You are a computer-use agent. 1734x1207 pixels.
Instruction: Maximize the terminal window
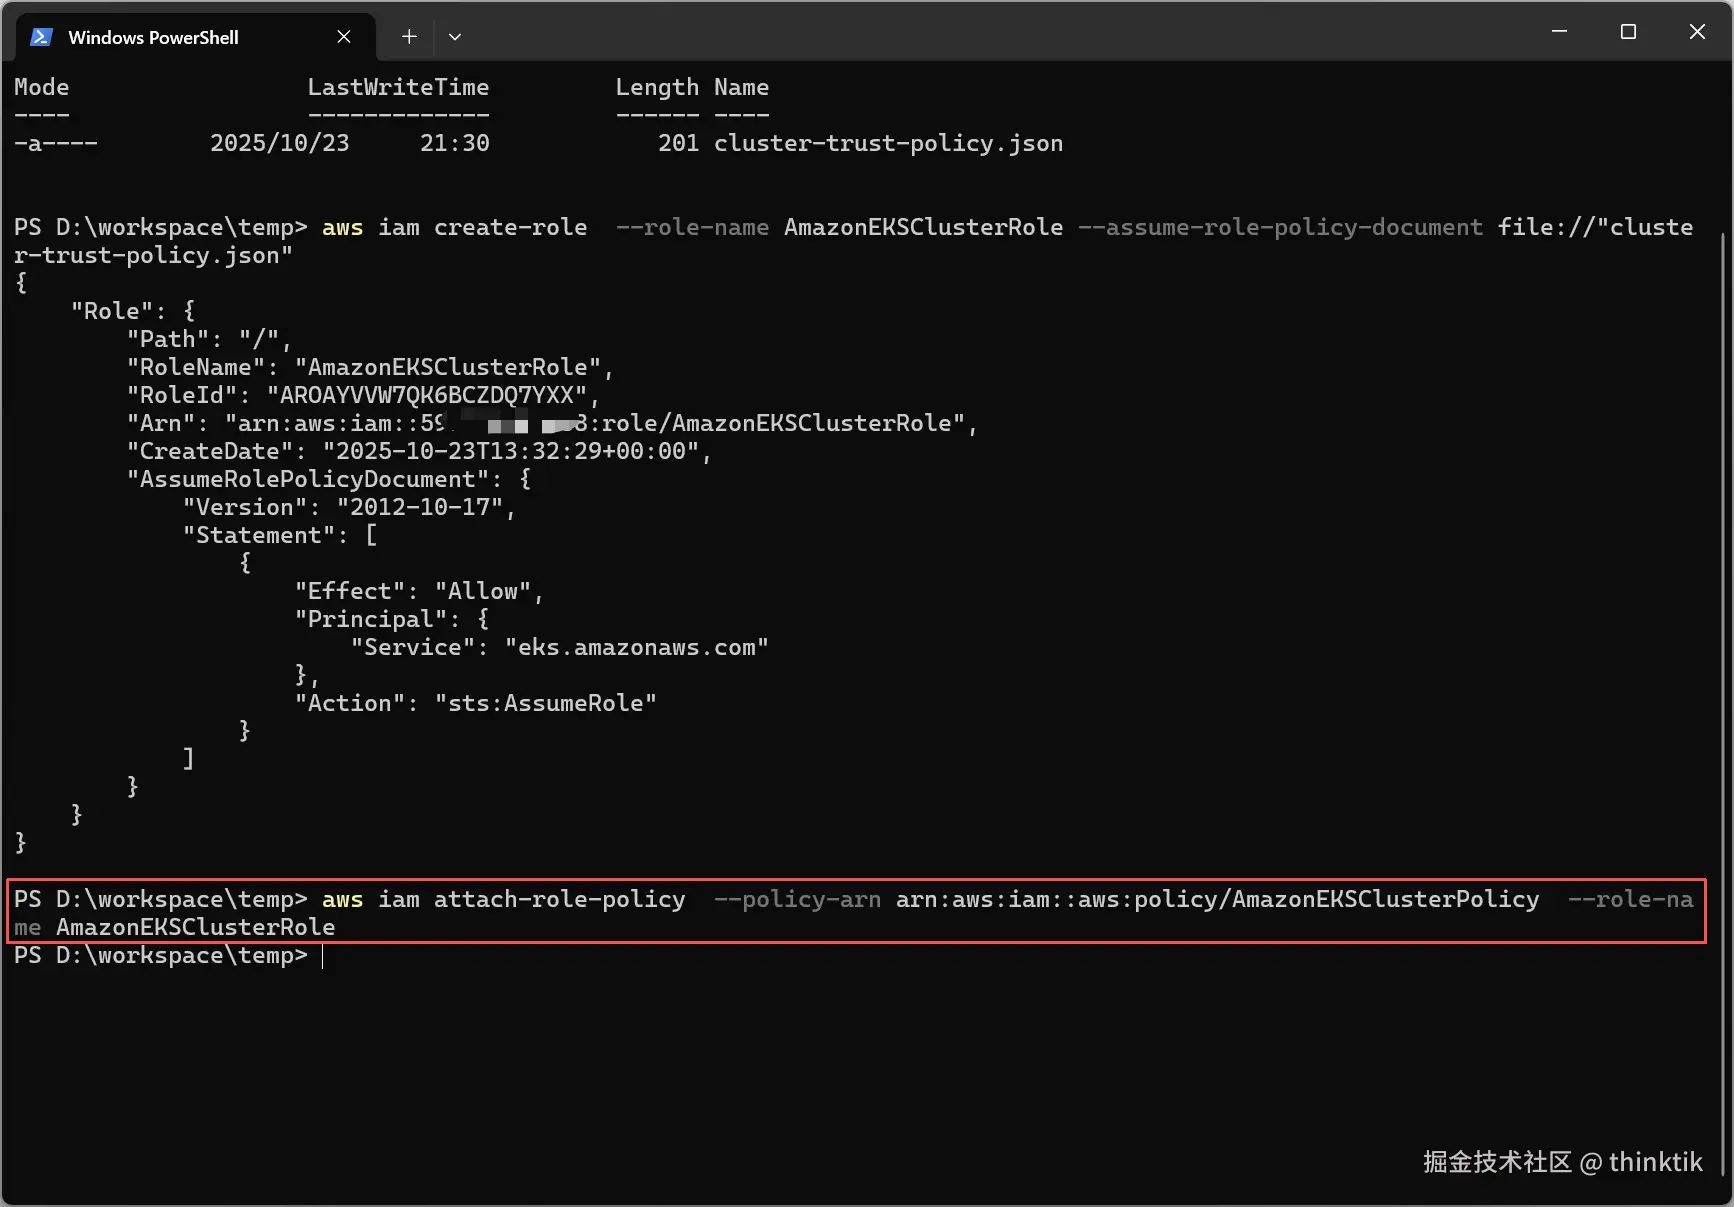(1628, 32)
